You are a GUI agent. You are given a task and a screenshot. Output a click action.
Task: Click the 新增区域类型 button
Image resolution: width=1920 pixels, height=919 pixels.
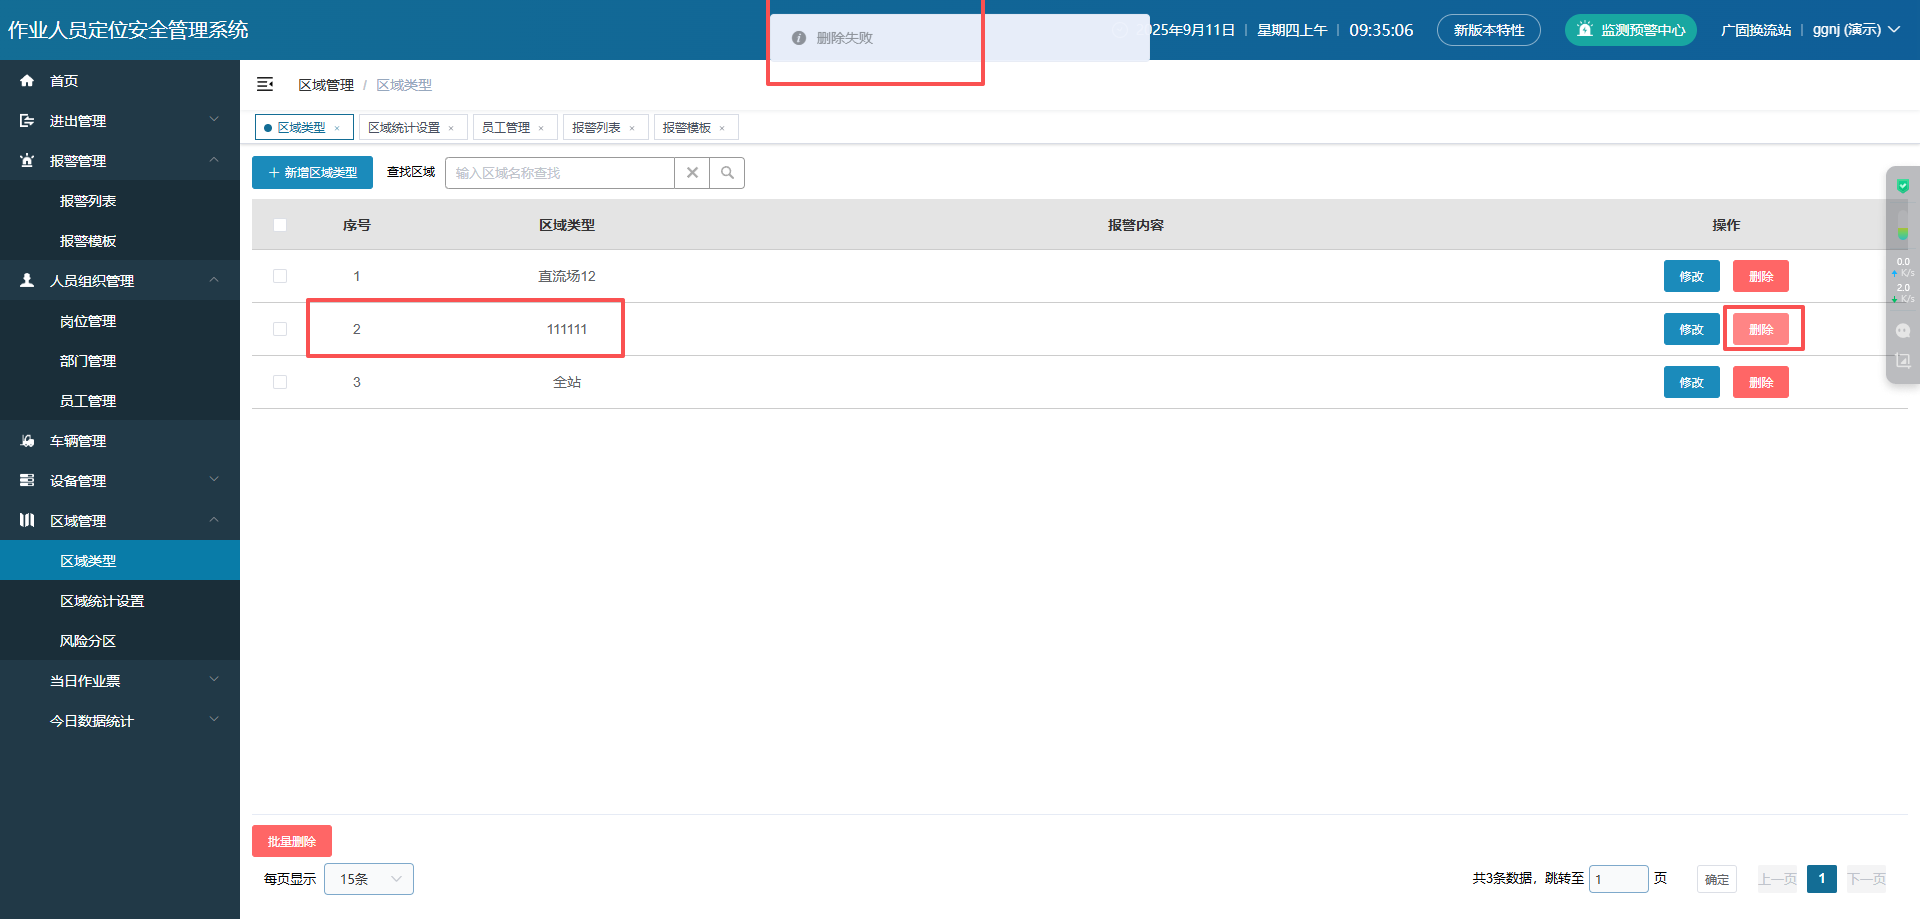pyautogui.click(x=312, y=172)
